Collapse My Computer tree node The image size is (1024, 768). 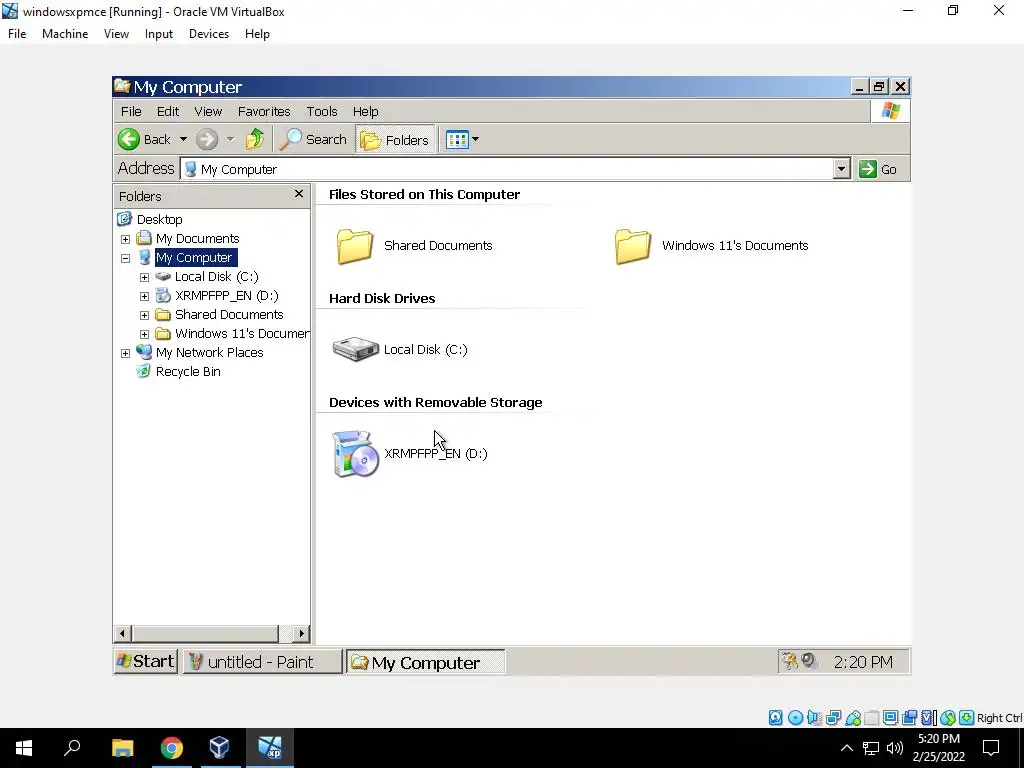click(125, 258)
